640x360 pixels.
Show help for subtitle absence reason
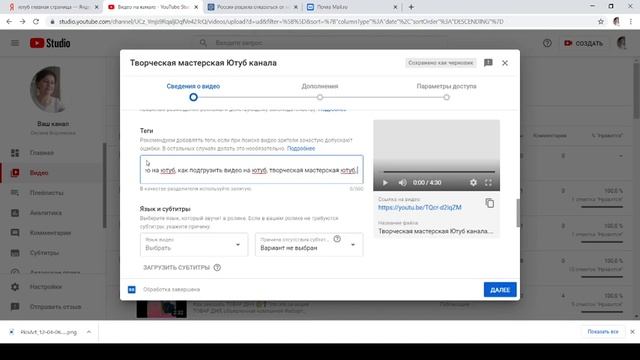pos(337,239)
